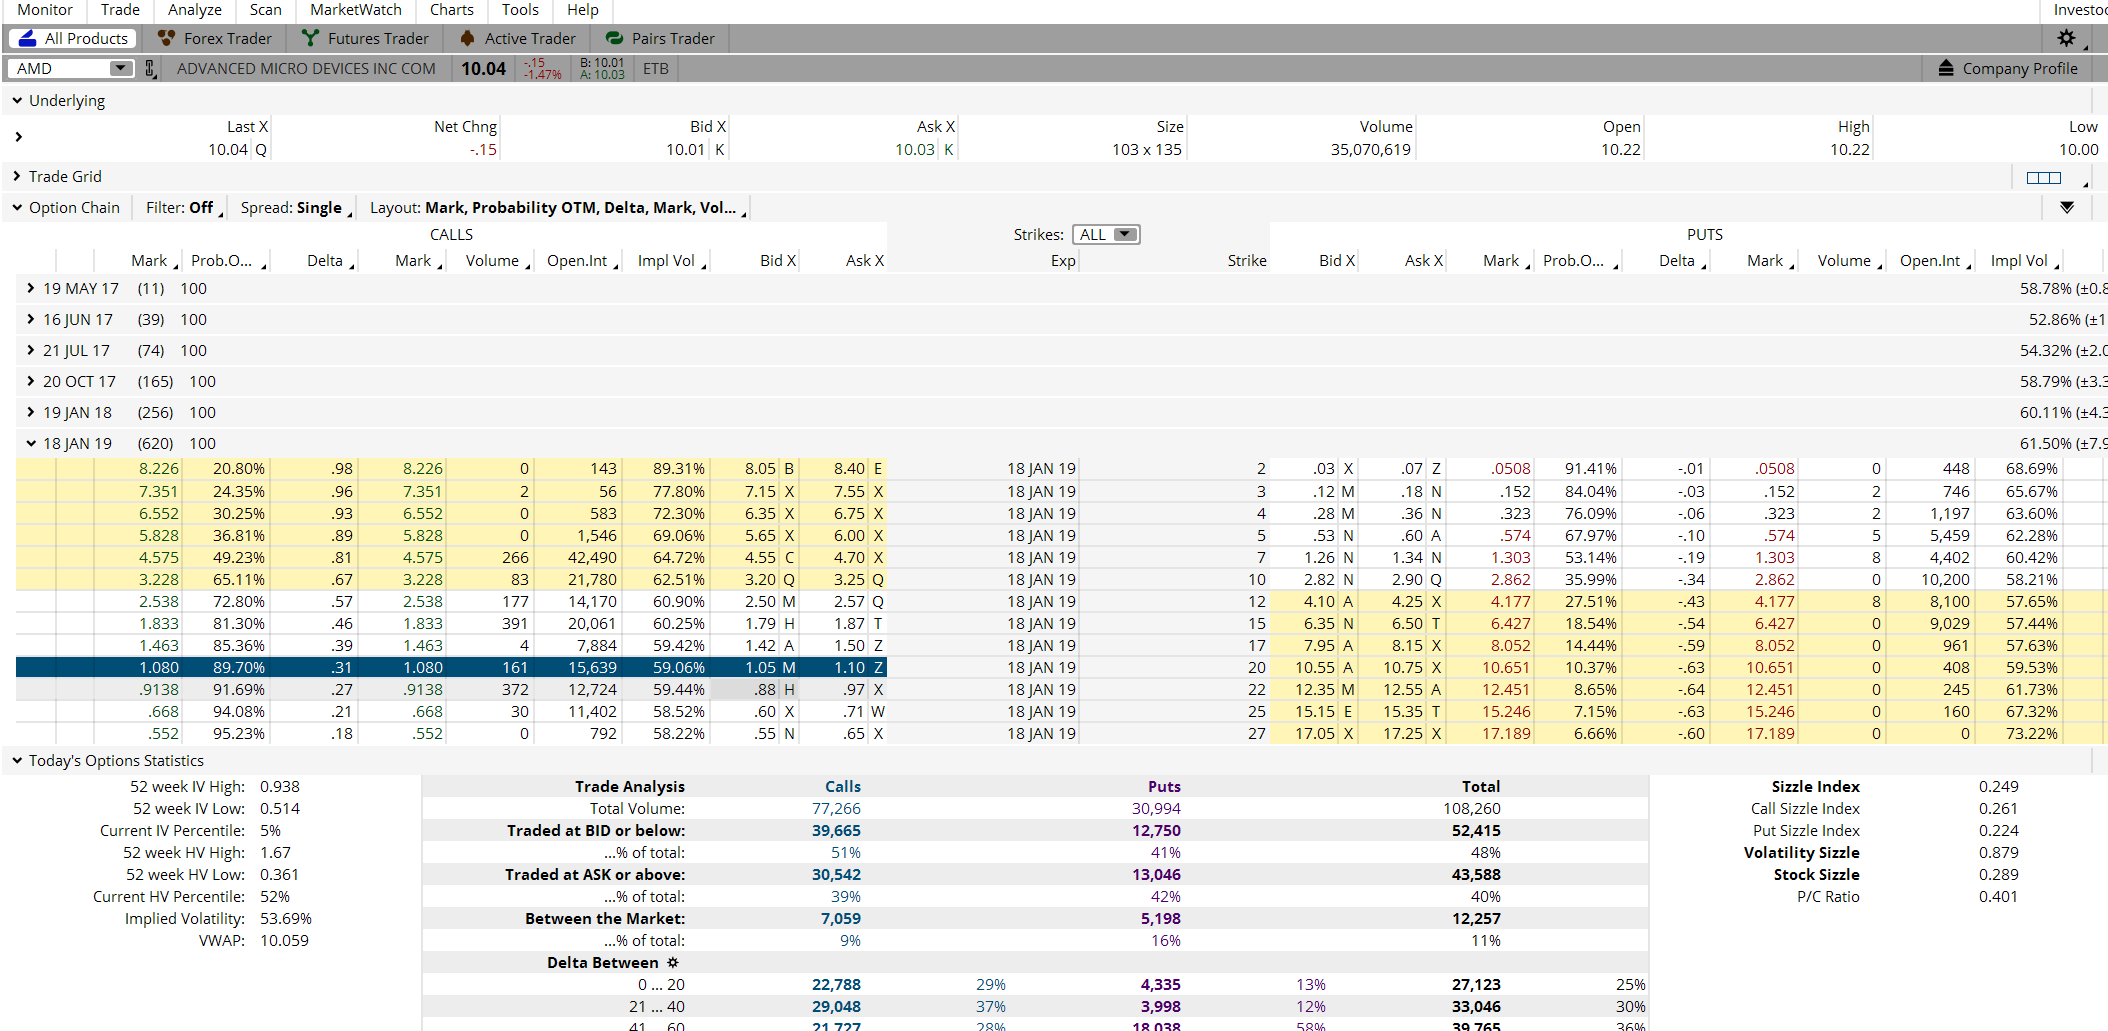Expand the Trade Grid section
Image resolution: width=2108 pixels, height=1031 pixels.
pyautogui.click(x=17, y=177)
